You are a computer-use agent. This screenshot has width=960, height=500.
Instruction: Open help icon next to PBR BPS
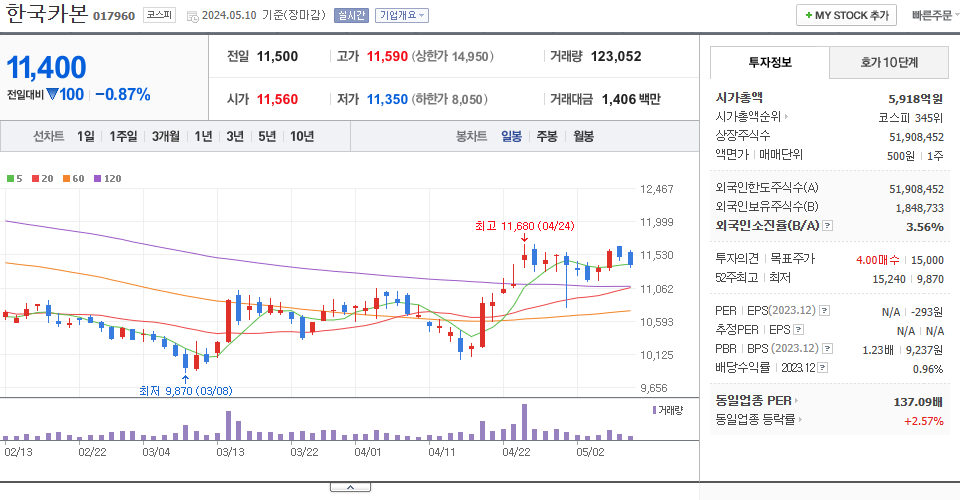tap(827, 349)
